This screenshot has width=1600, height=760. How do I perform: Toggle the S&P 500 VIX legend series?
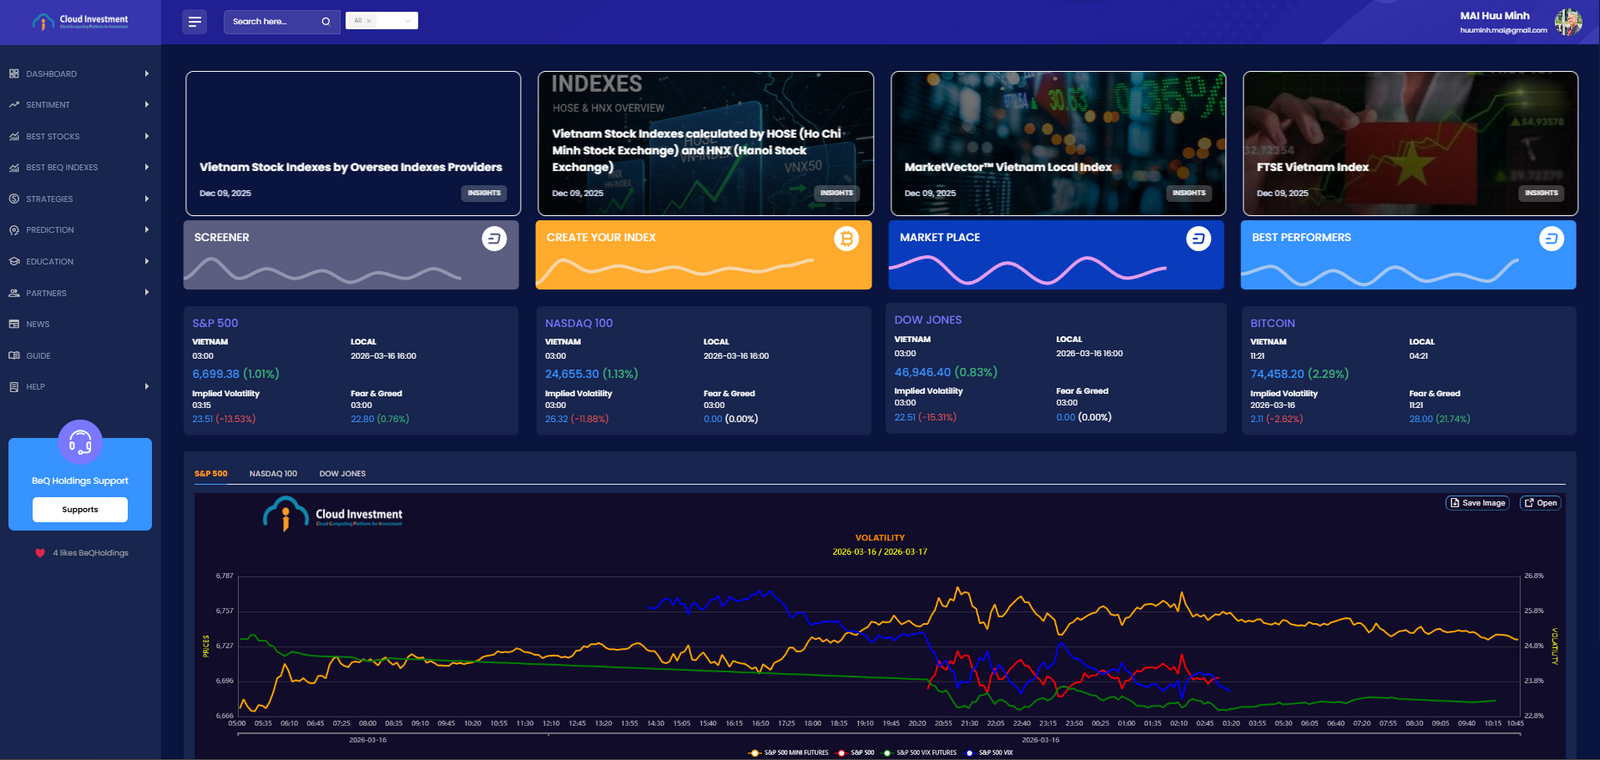[x=990, y=753]
